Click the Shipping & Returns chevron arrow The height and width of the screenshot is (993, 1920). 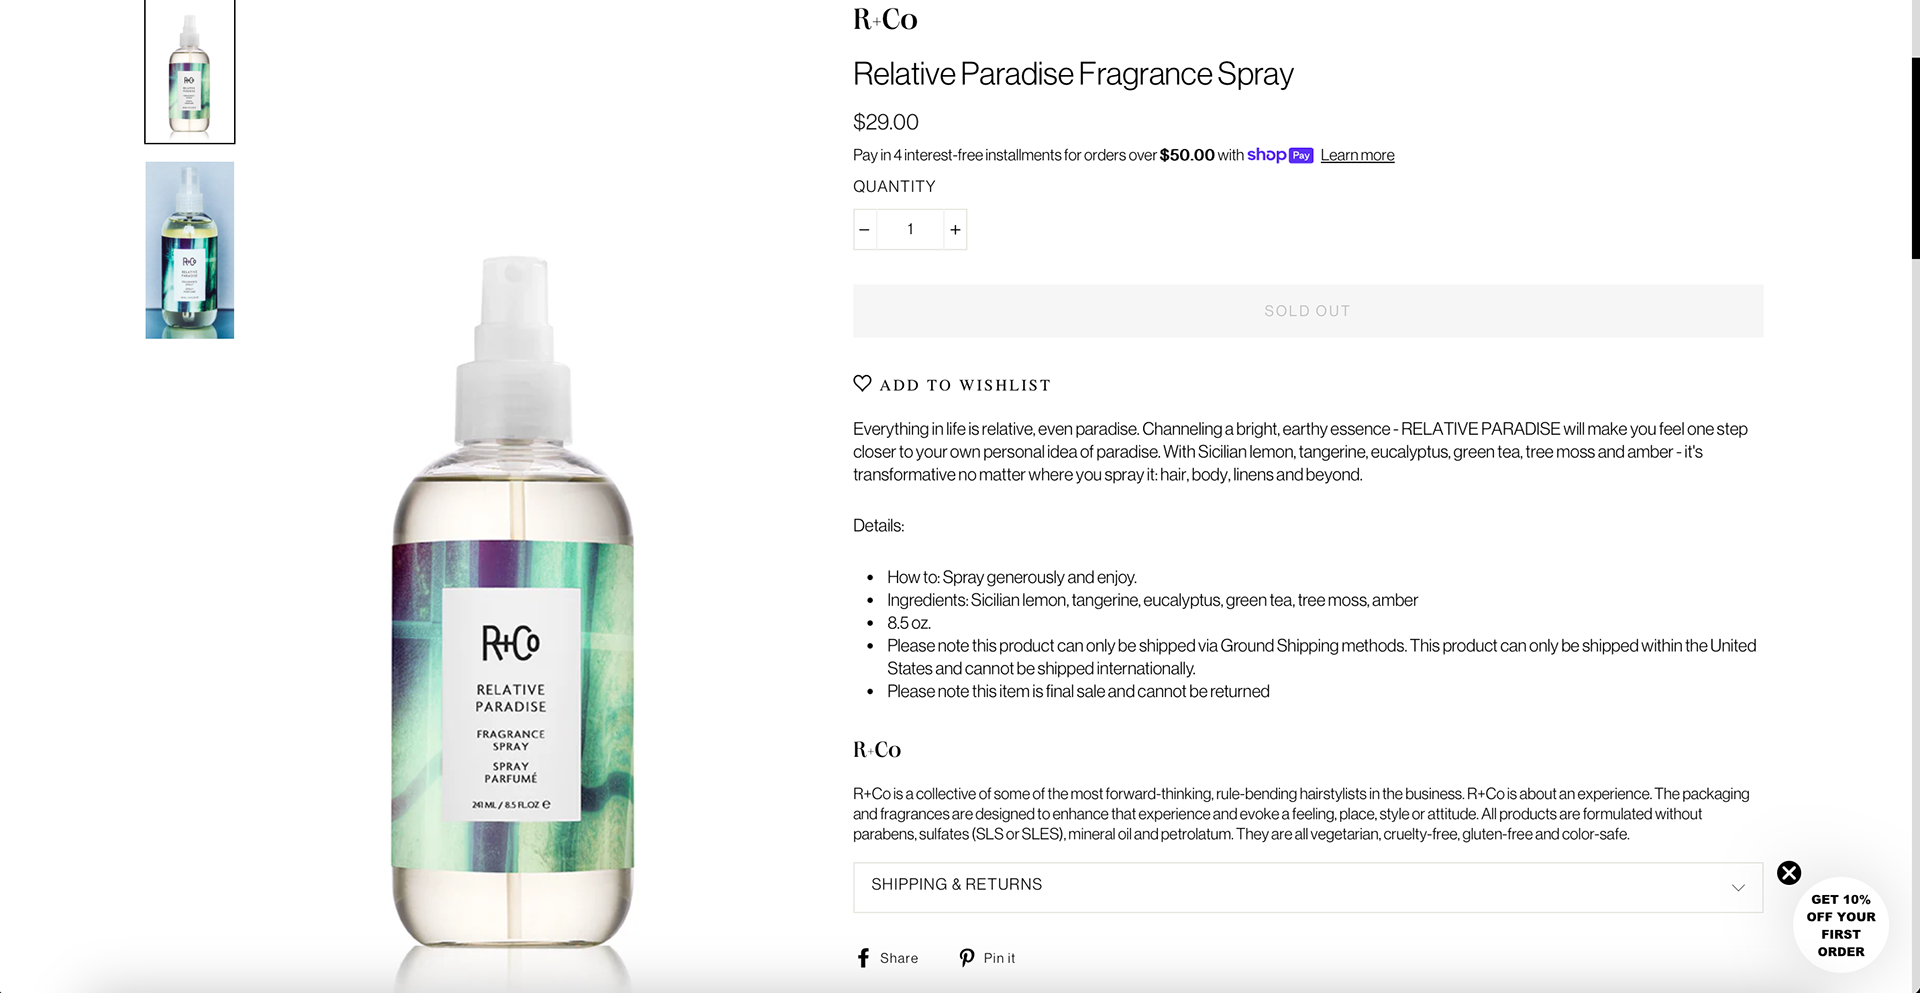tap(1738, 887)
